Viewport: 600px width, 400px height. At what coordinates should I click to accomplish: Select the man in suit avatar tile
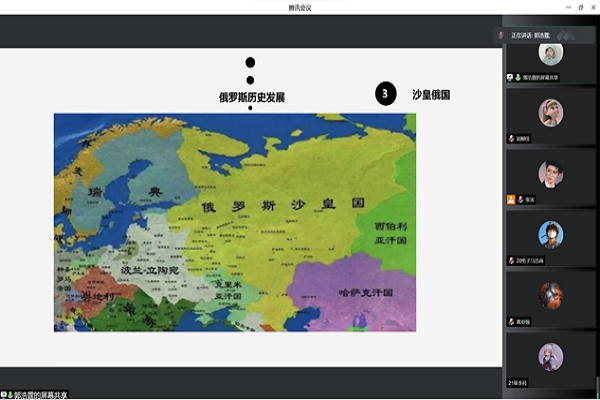click(x=551, y=172)
